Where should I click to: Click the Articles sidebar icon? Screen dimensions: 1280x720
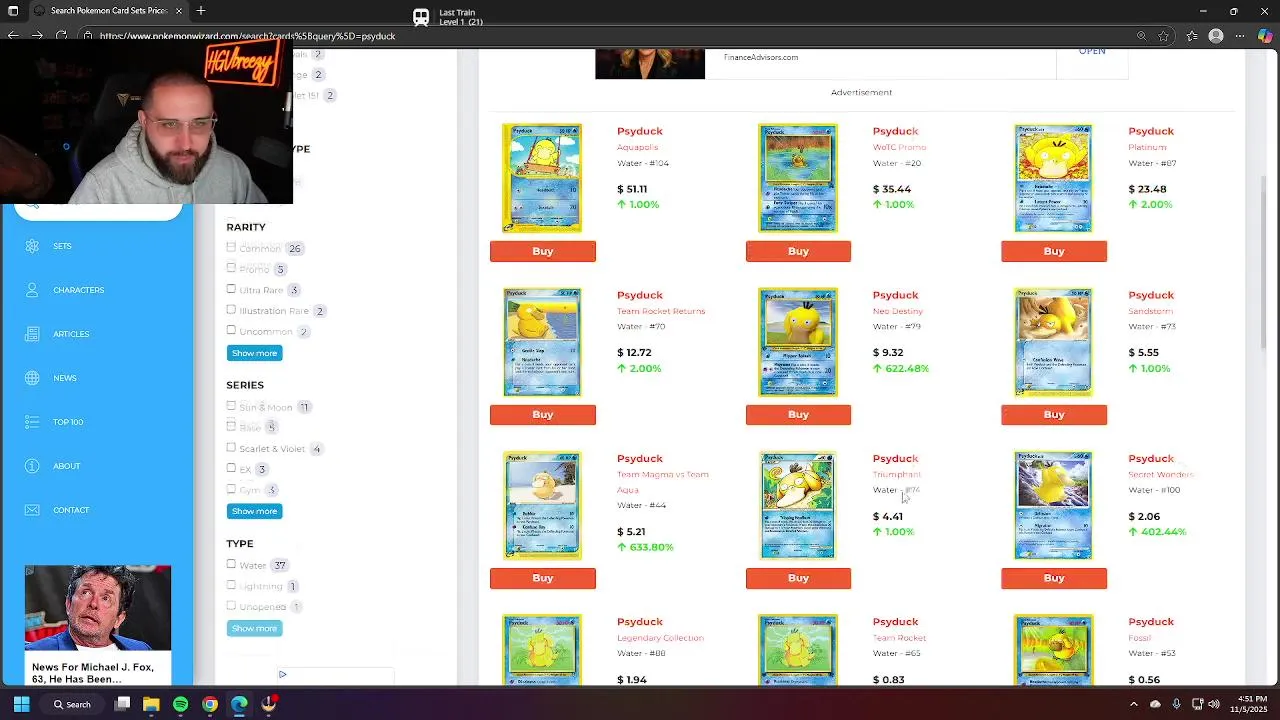coord(32,334)
